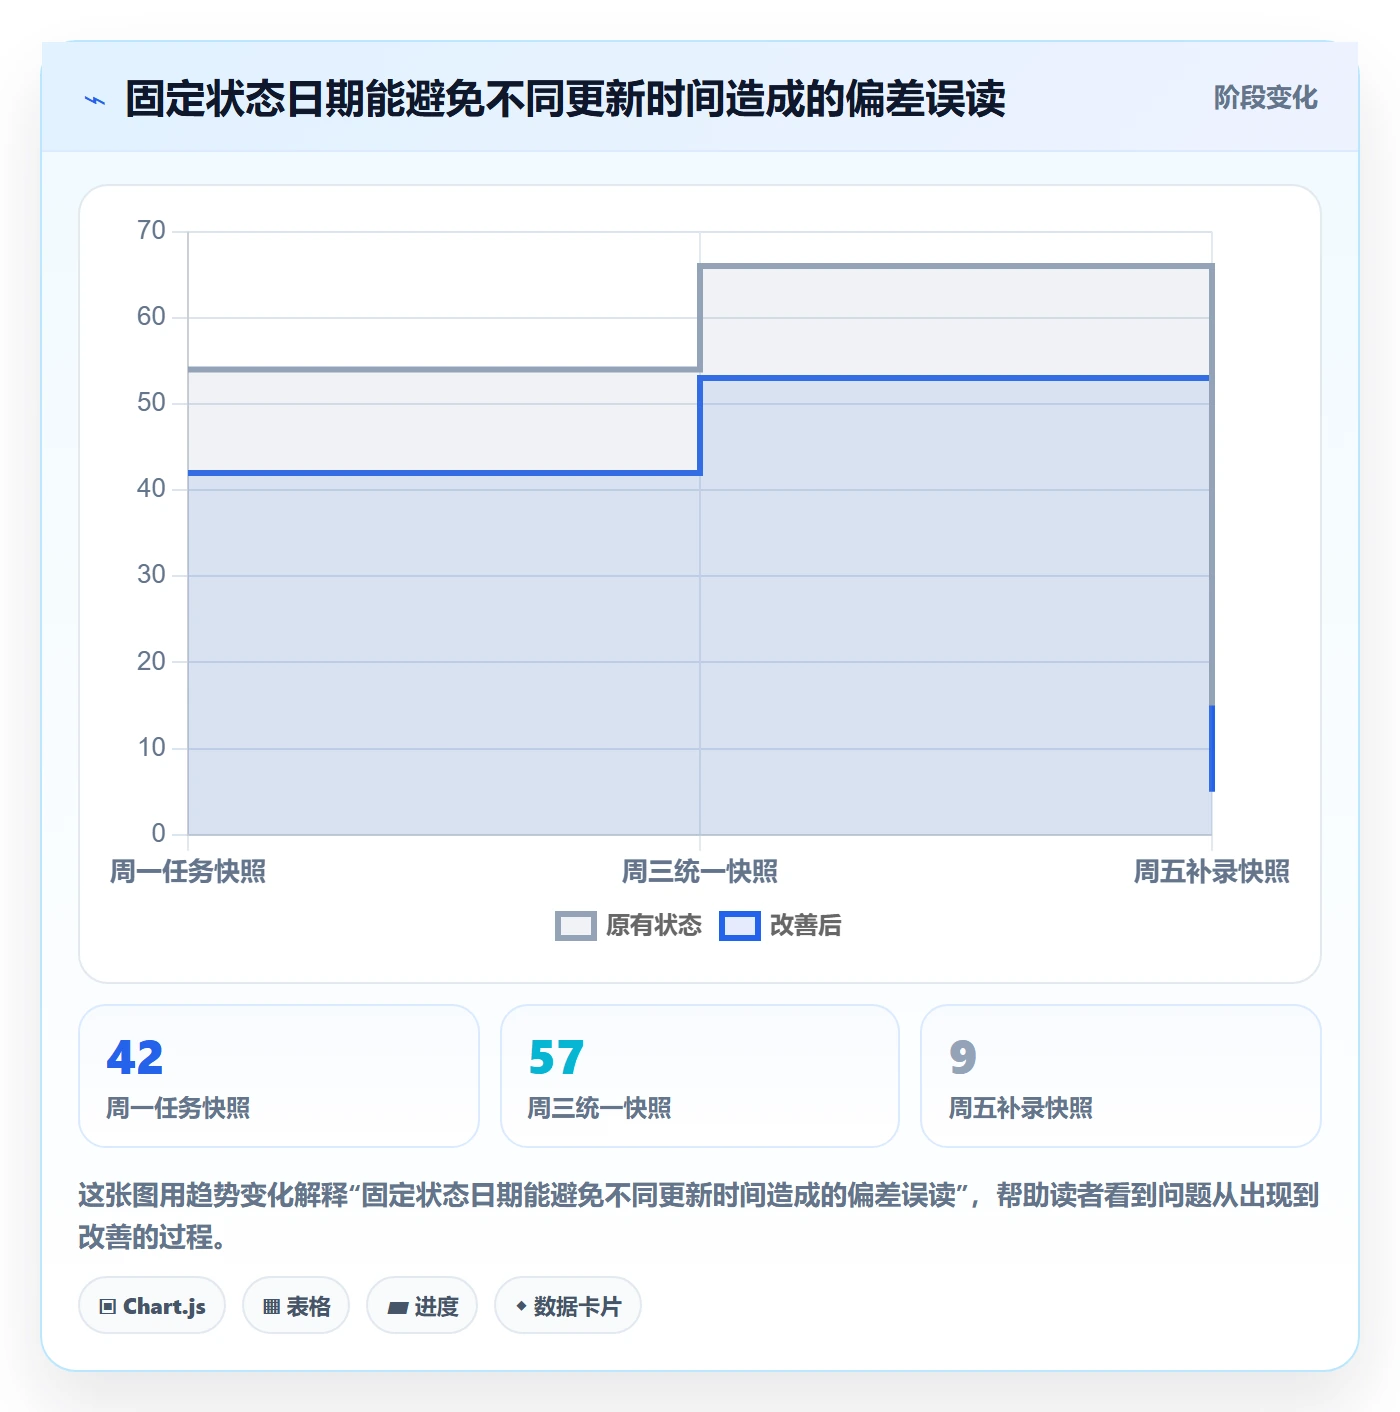Click the 周五补录快照 x-axis label
This screenshot has height=1412, width=1400.
[1211, 872]
